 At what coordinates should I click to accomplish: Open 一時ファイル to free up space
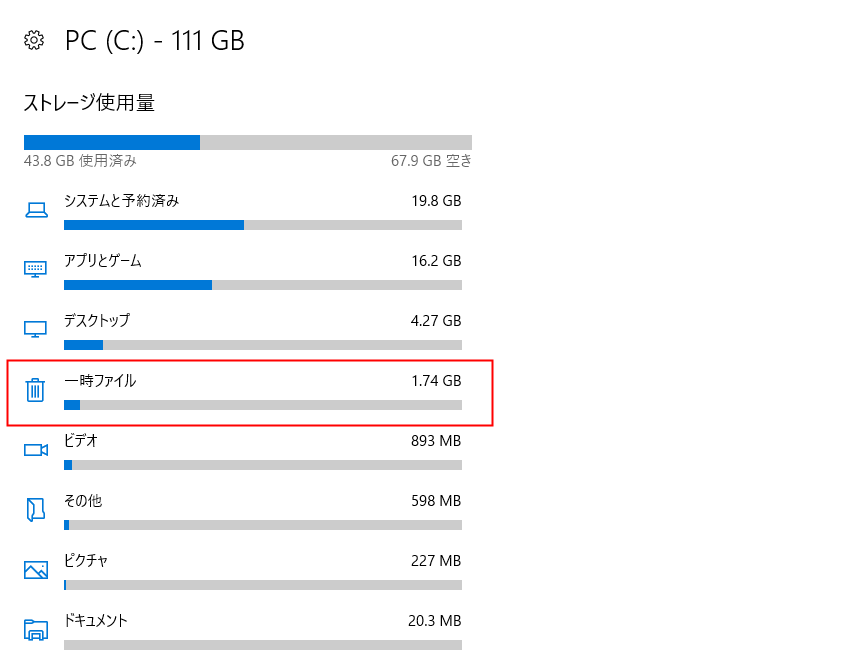tap(100, 381)
